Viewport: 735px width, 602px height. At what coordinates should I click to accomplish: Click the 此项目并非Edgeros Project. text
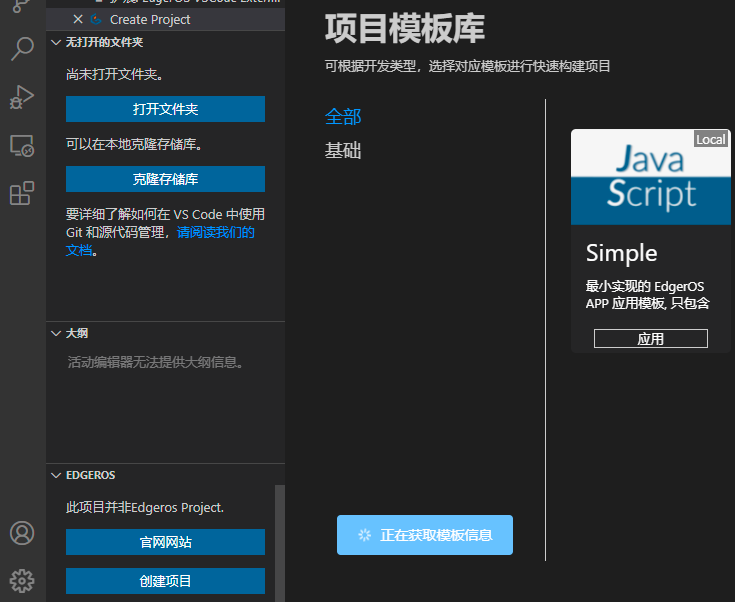(145, 507)
